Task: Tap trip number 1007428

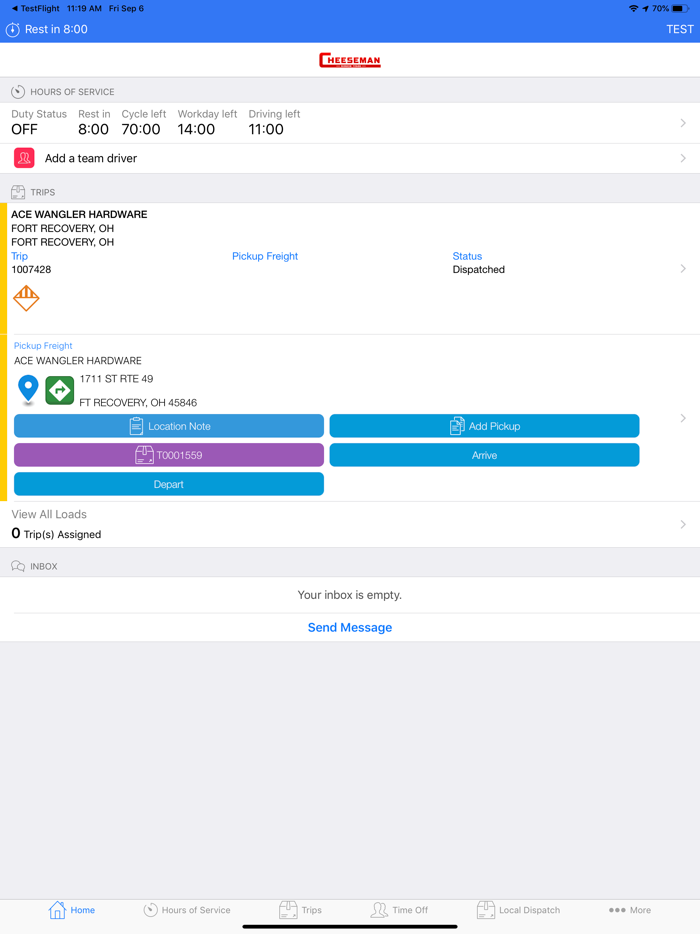Action: [x=31, y=270]
